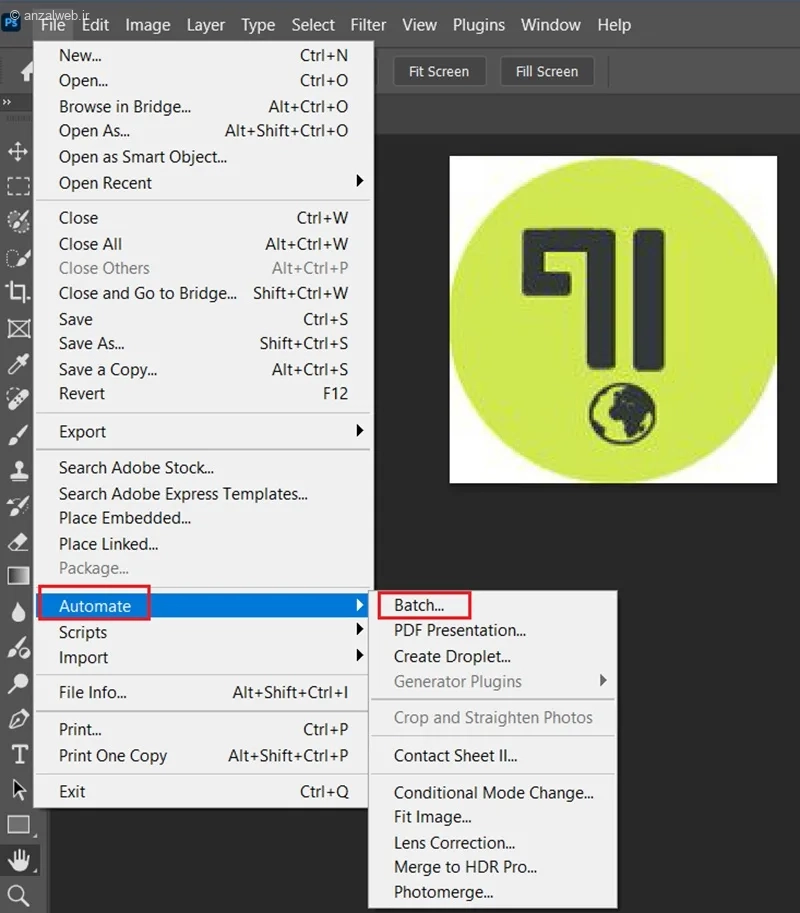Select the Clone Stamp tool

tap(18, 470)
